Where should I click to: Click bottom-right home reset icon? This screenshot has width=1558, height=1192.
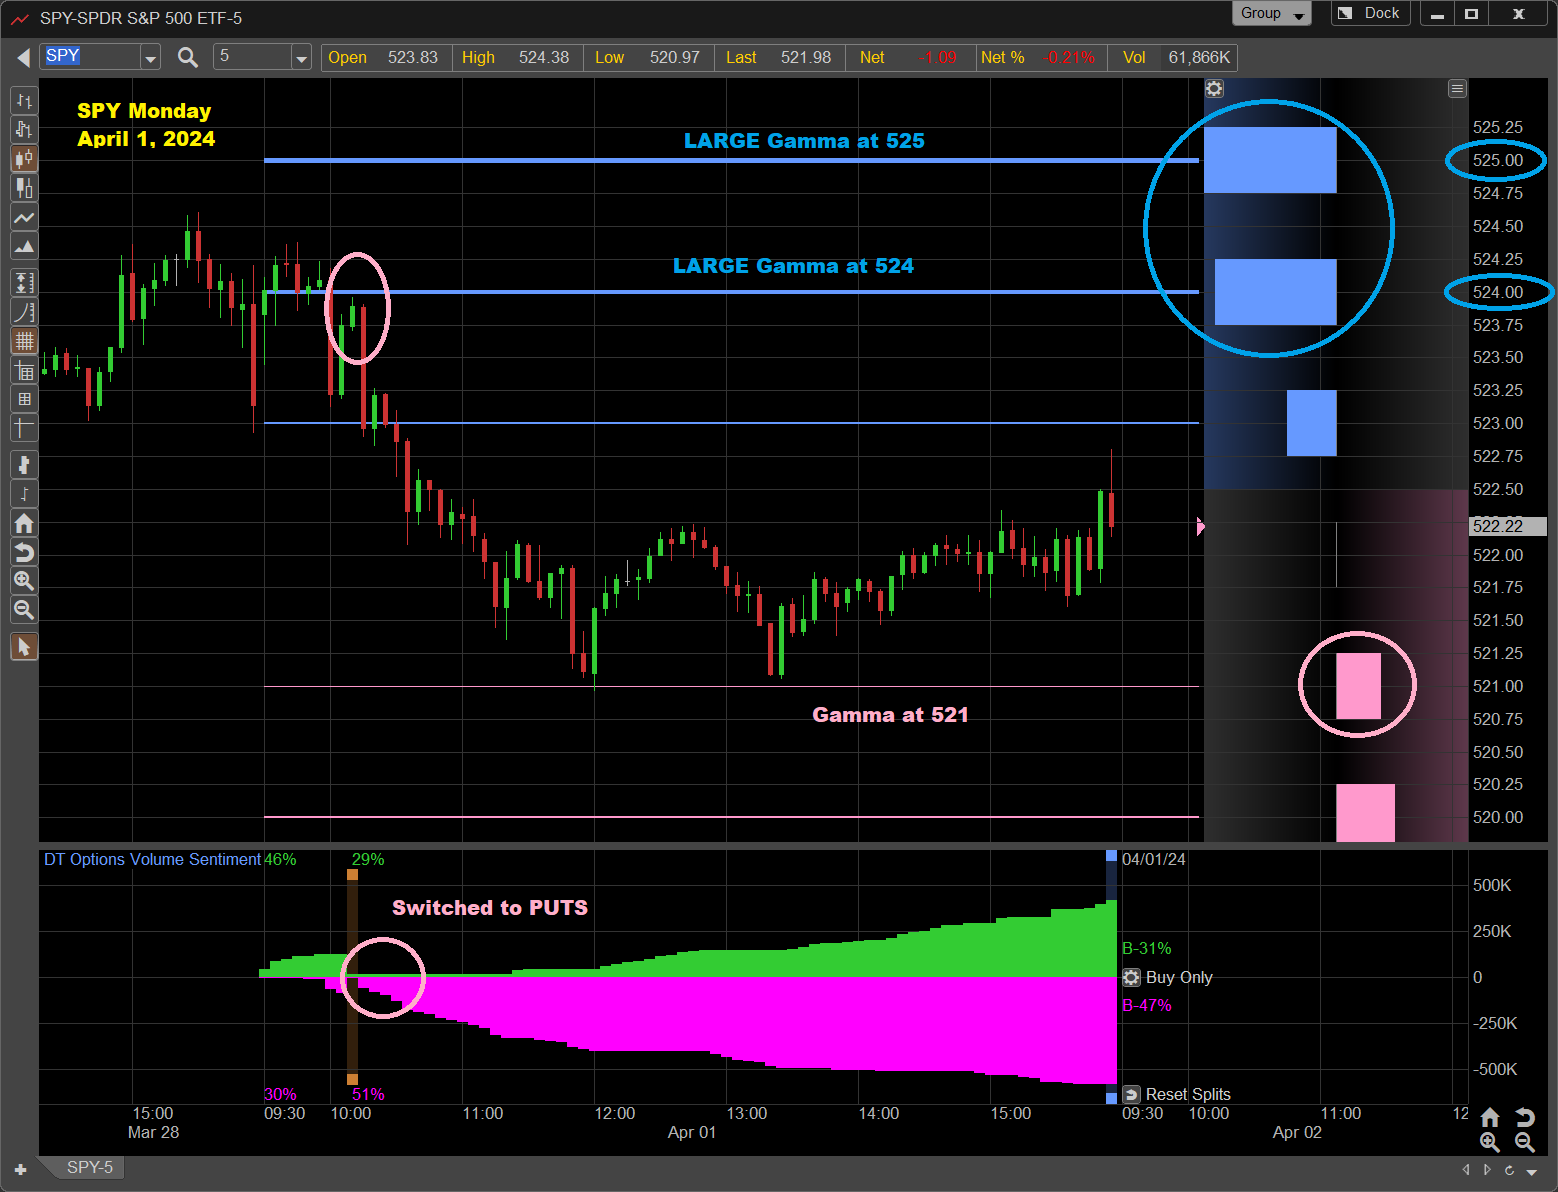pyautogui.click(x=1490, y=1117)
